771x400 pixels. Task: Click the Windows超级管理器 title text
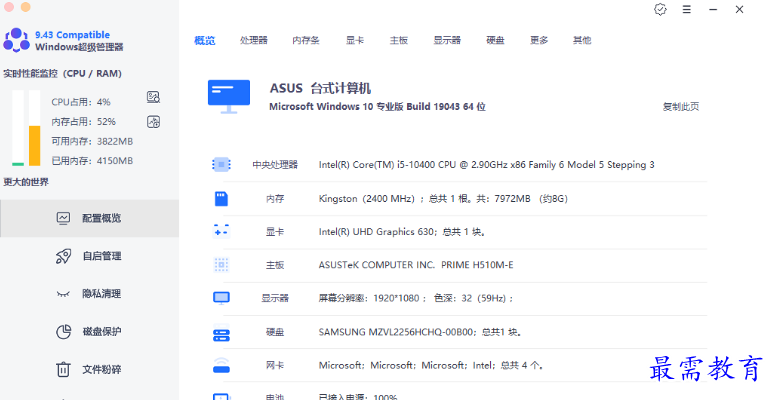coord(79,47)
